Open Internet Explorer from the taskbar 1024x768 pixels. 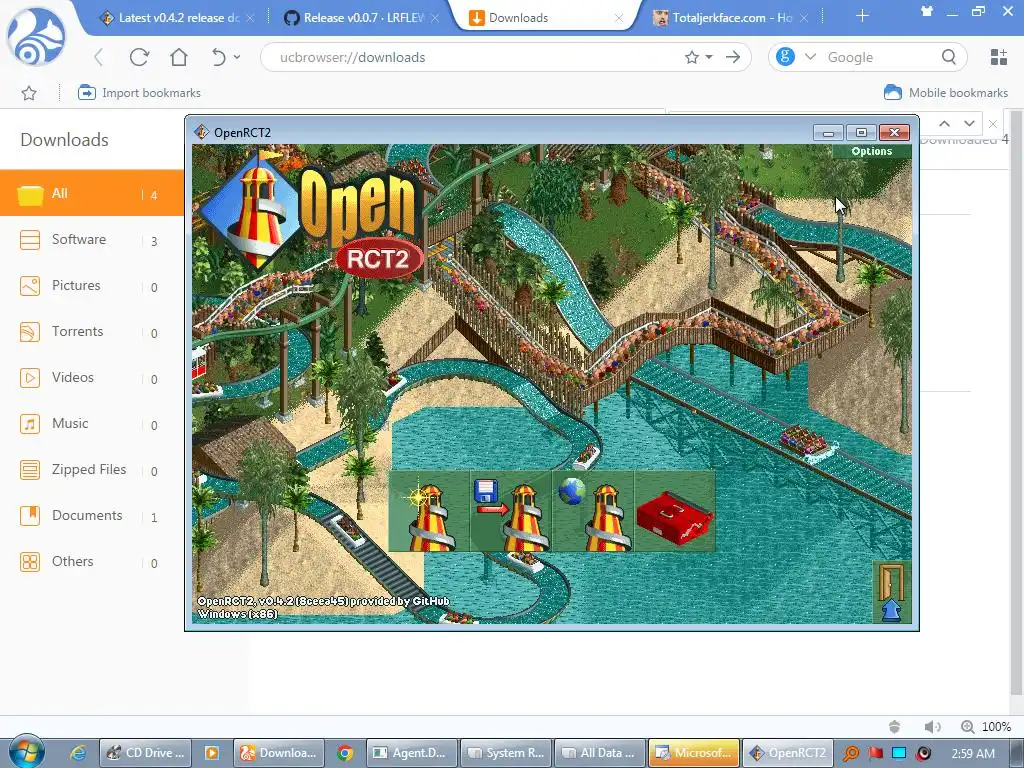(78, 753)
